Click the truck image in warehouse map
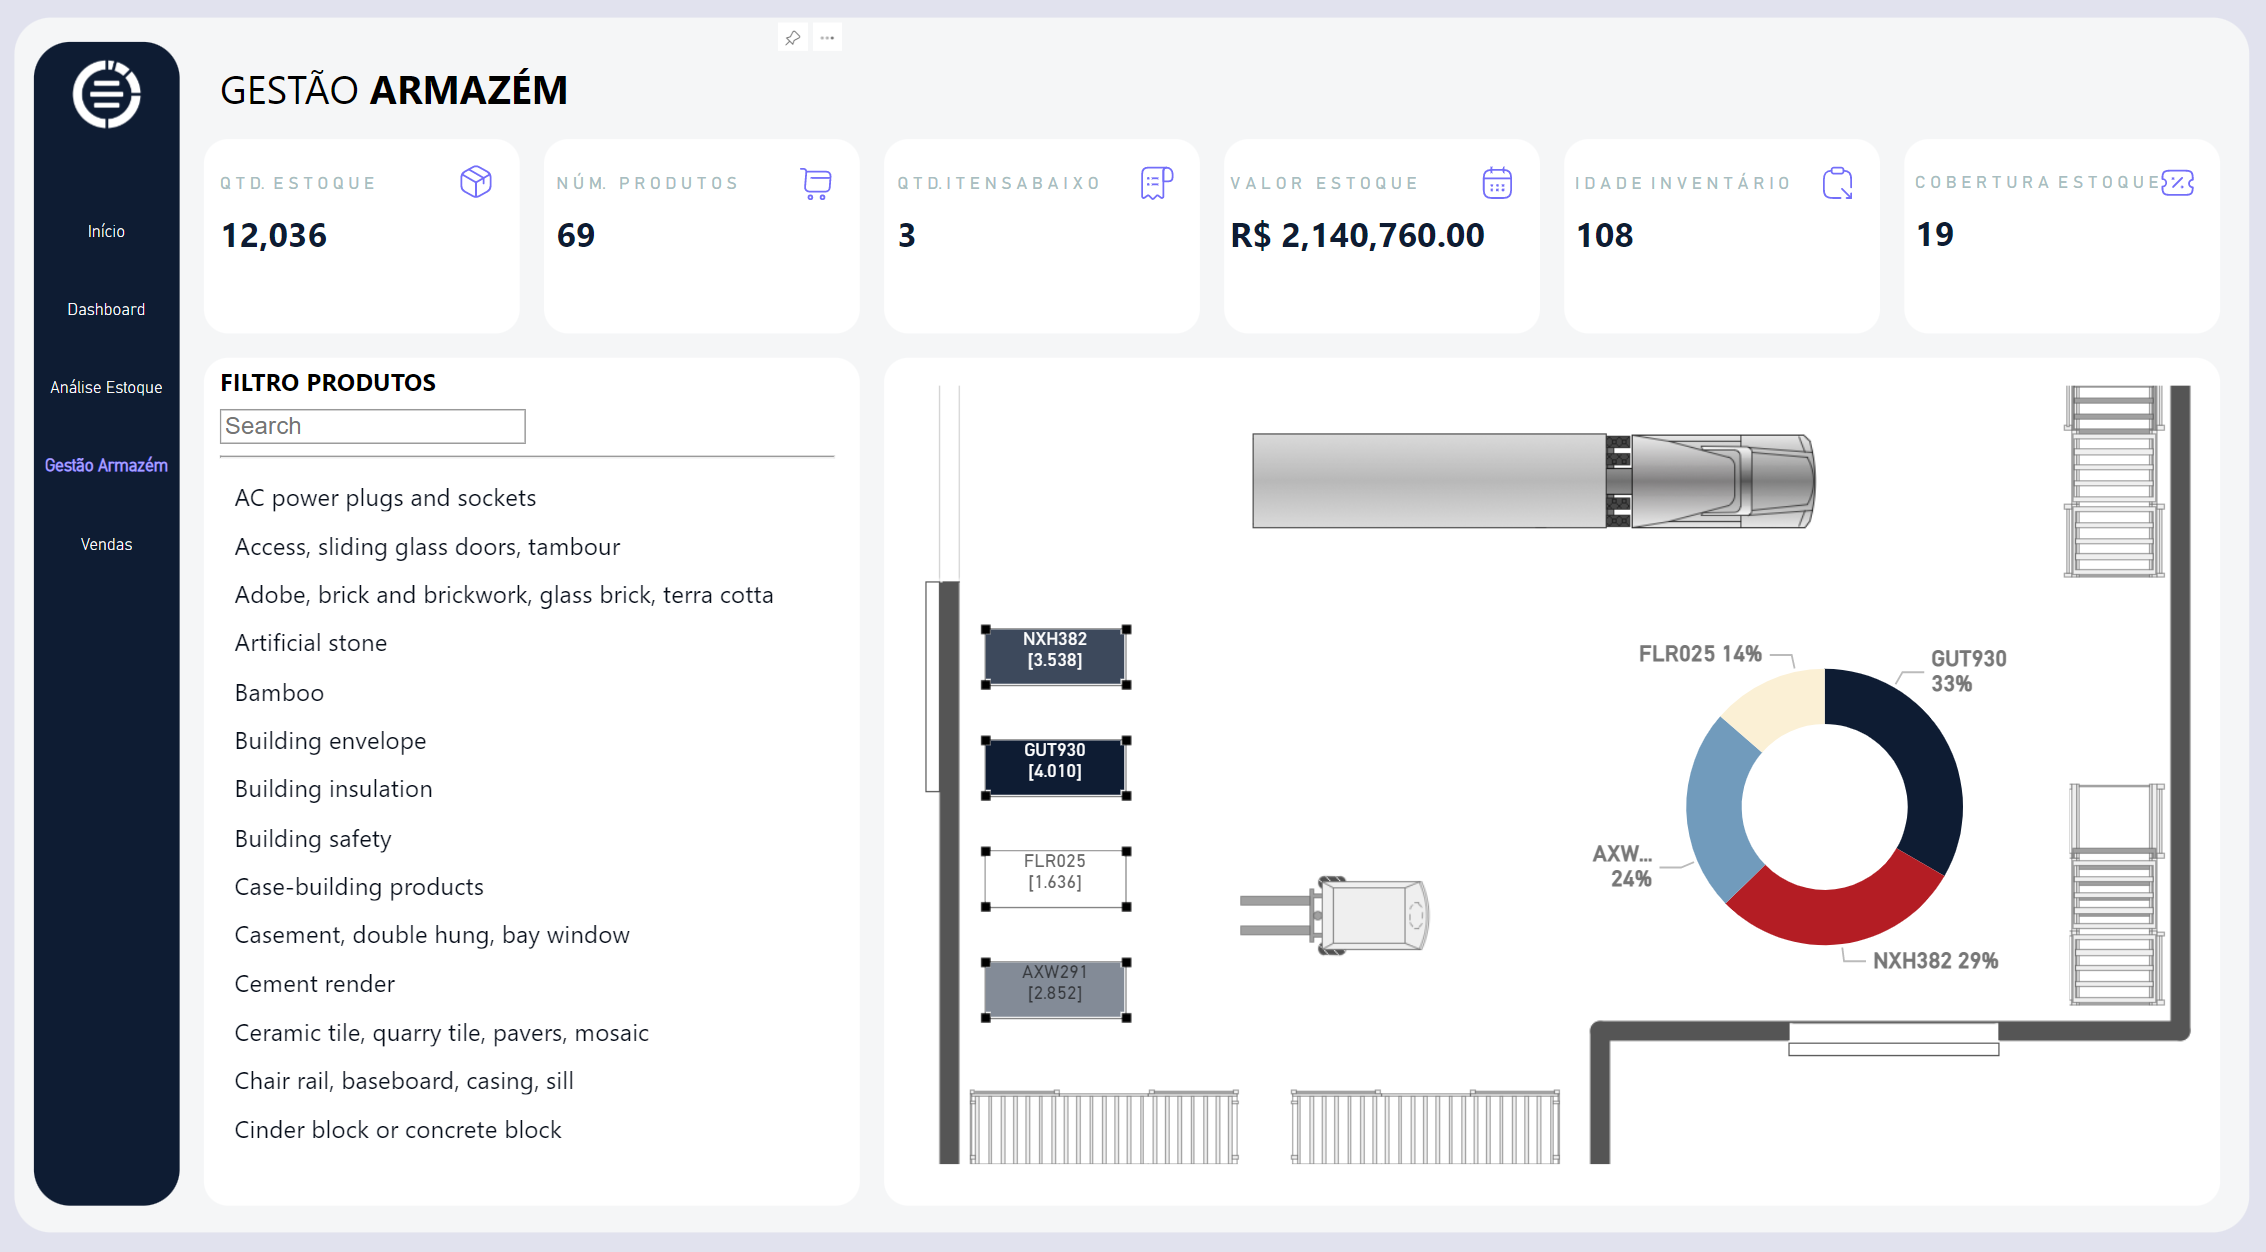 (x=1532, y=481)
